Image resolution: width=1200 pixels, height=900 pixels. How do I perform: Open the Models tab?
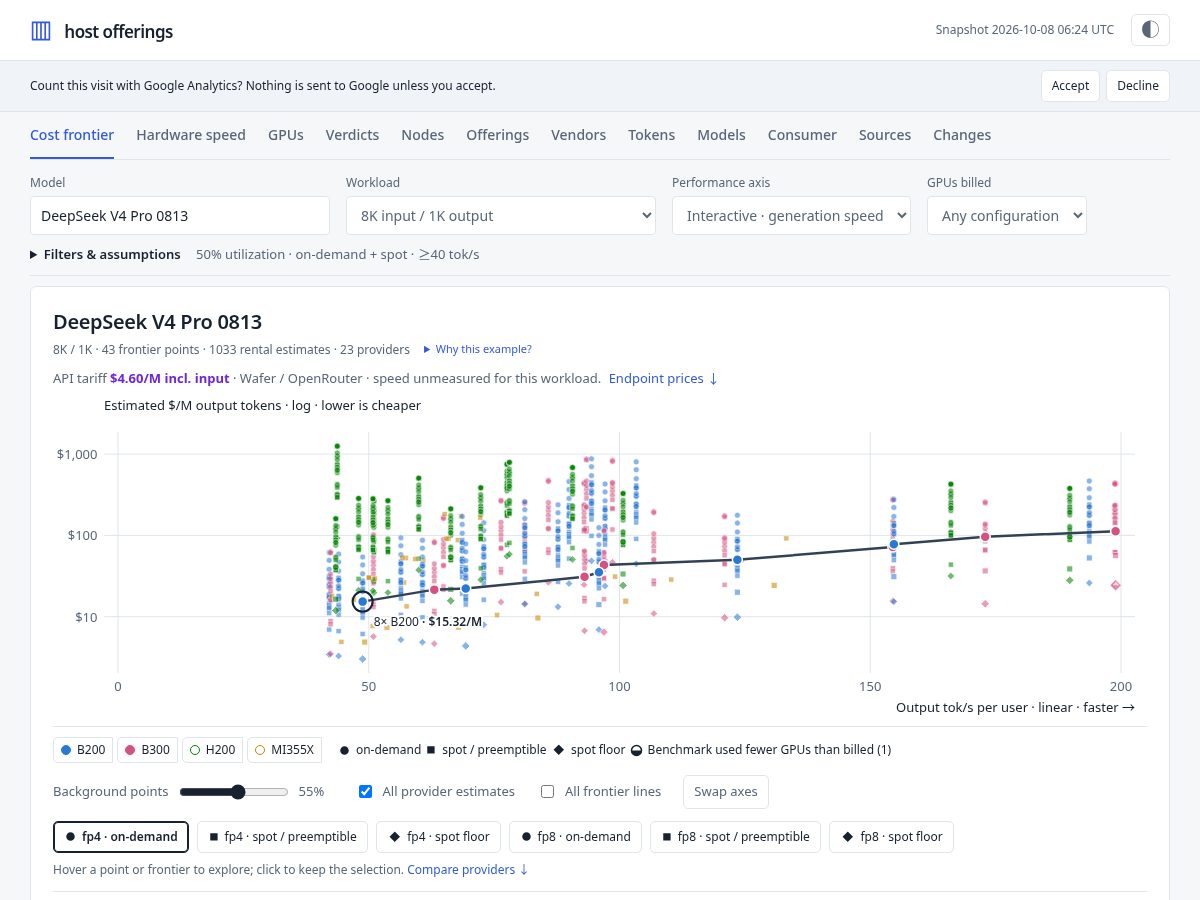click(x=722, y=135)
